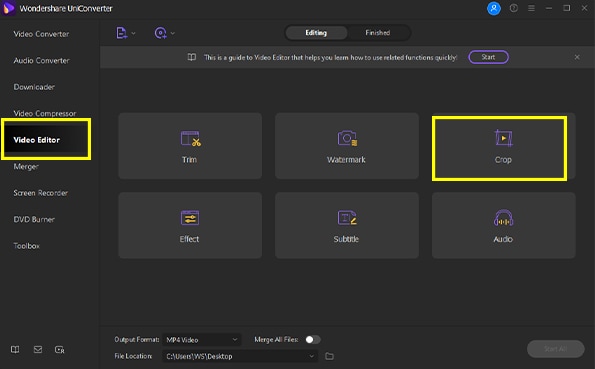Image resolution: width=595 pixels, height=369 pixels.
Task: Click the Start All button
Action: pos(556,348)
